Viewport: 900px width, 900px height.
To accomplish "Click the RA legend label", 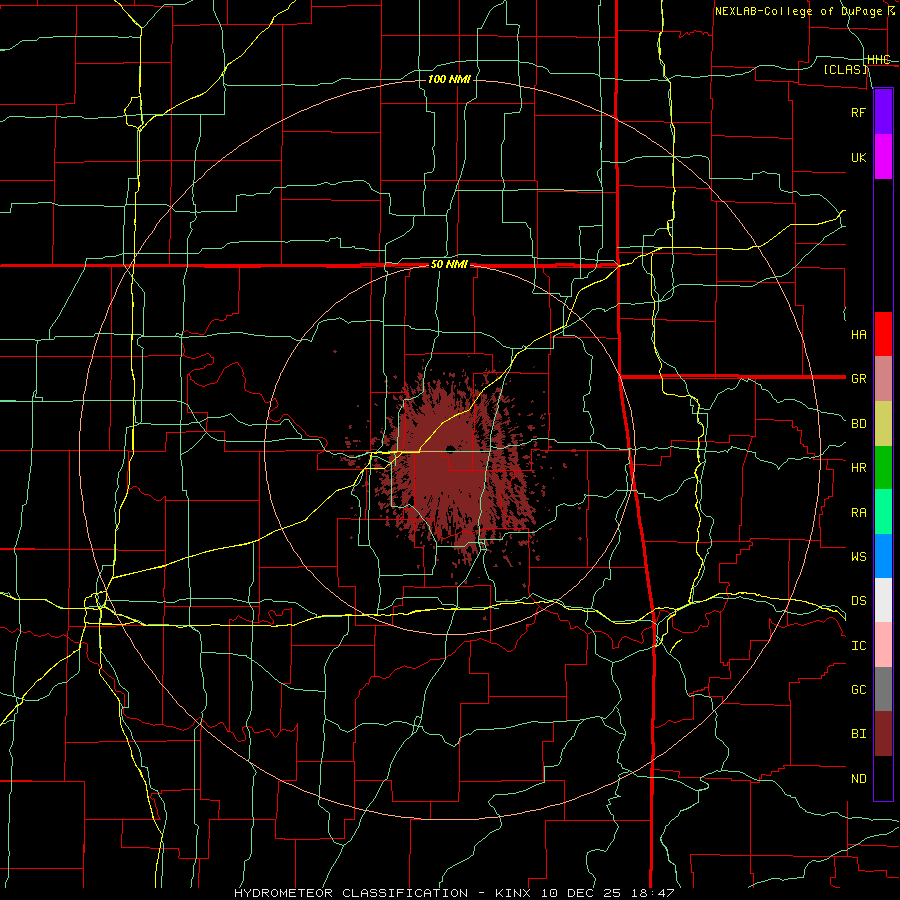I will [858, 513].
